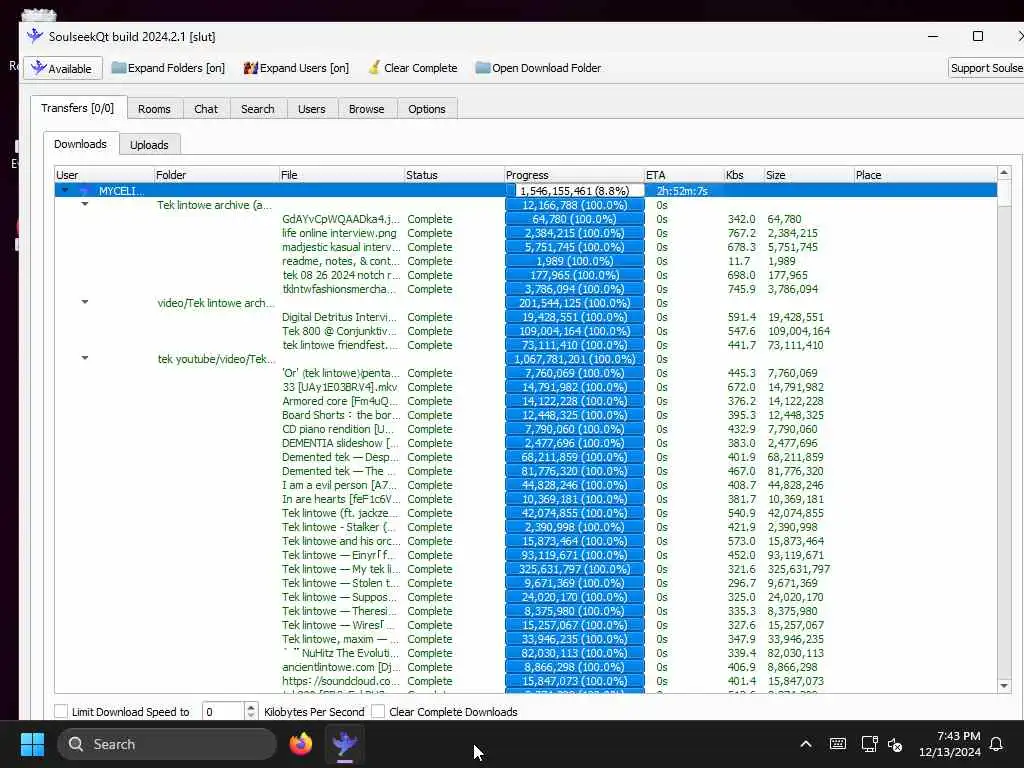Select the Uploads sub-tab
The image size is (1024, 768).
click(x=149, y=145)
